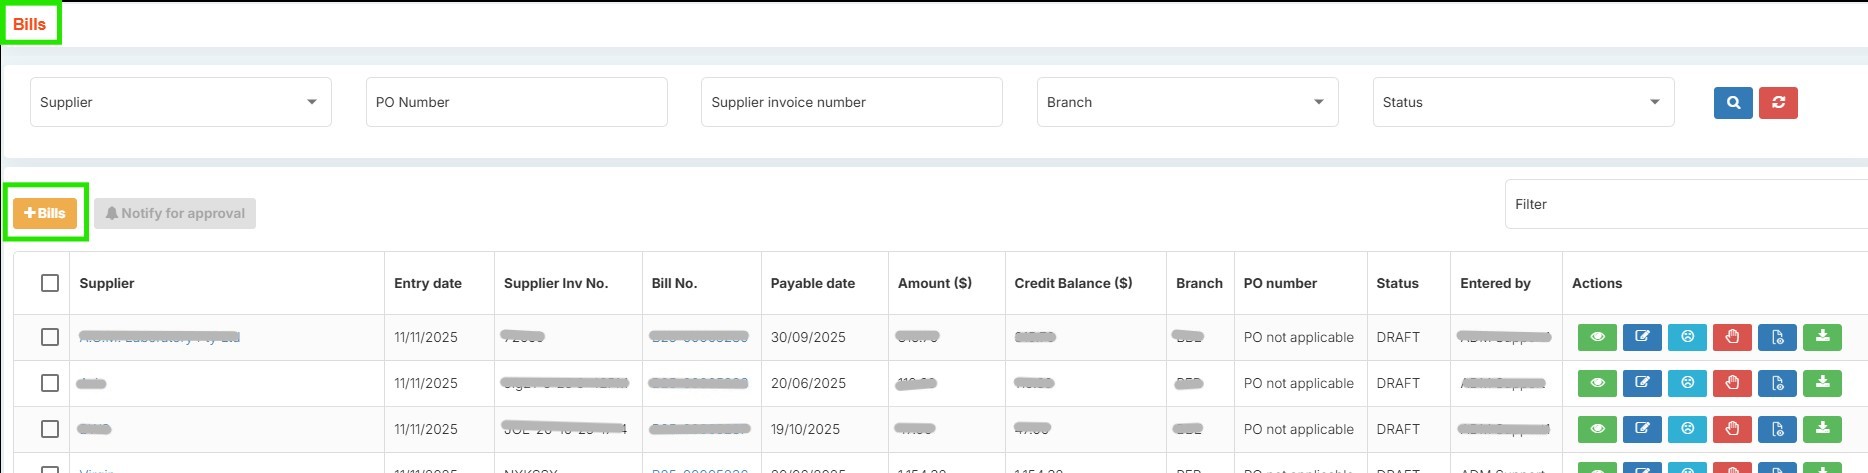Edit the bill payable on 30/09/2025
The height and width of the screenshot is (473, 1868).
[1642, 337]
